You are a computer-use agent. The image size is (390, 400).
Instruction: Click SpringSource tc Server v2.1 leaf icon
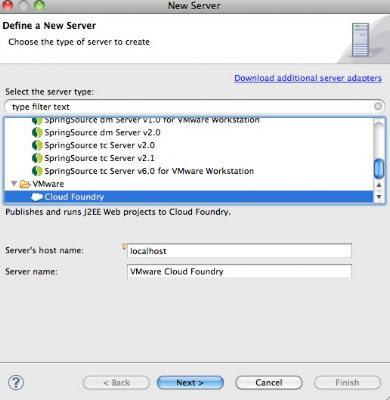(x=37, y=158)
